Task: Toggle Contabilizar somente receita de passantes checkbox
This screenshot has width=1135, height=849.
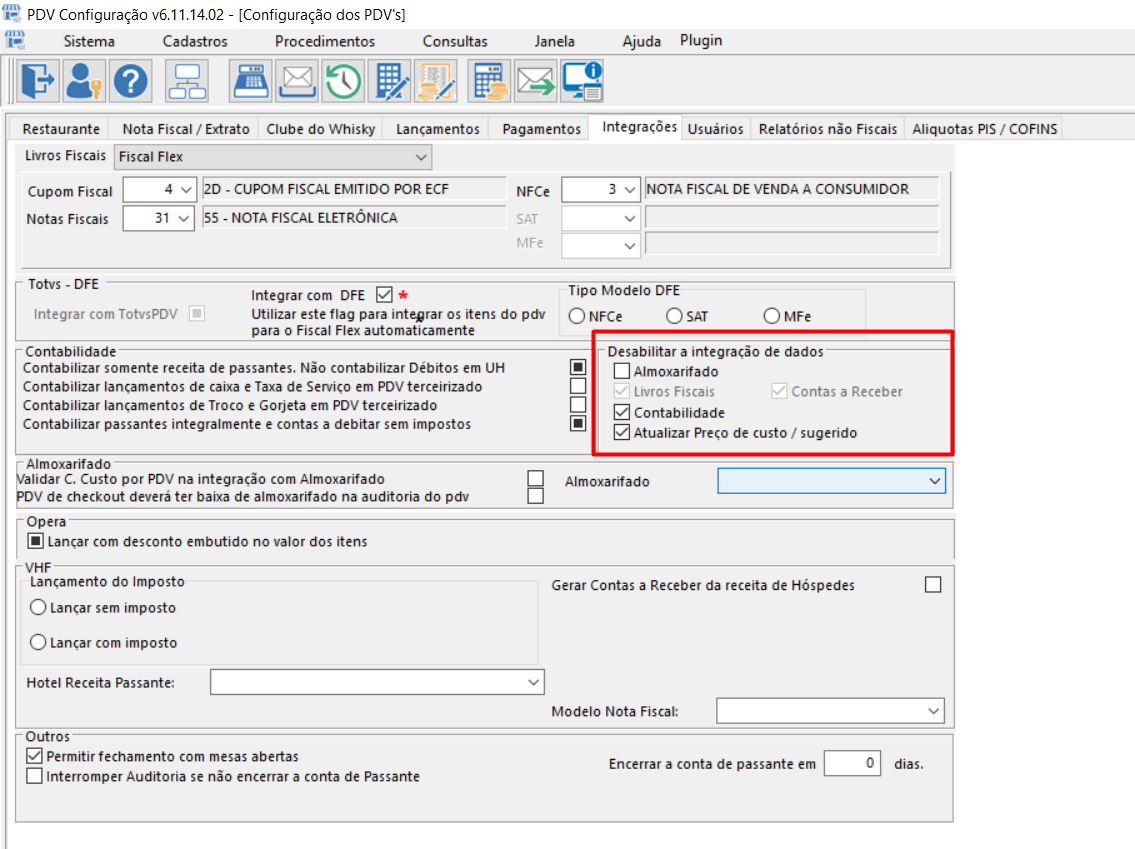Action: click(x=578, y=368)
